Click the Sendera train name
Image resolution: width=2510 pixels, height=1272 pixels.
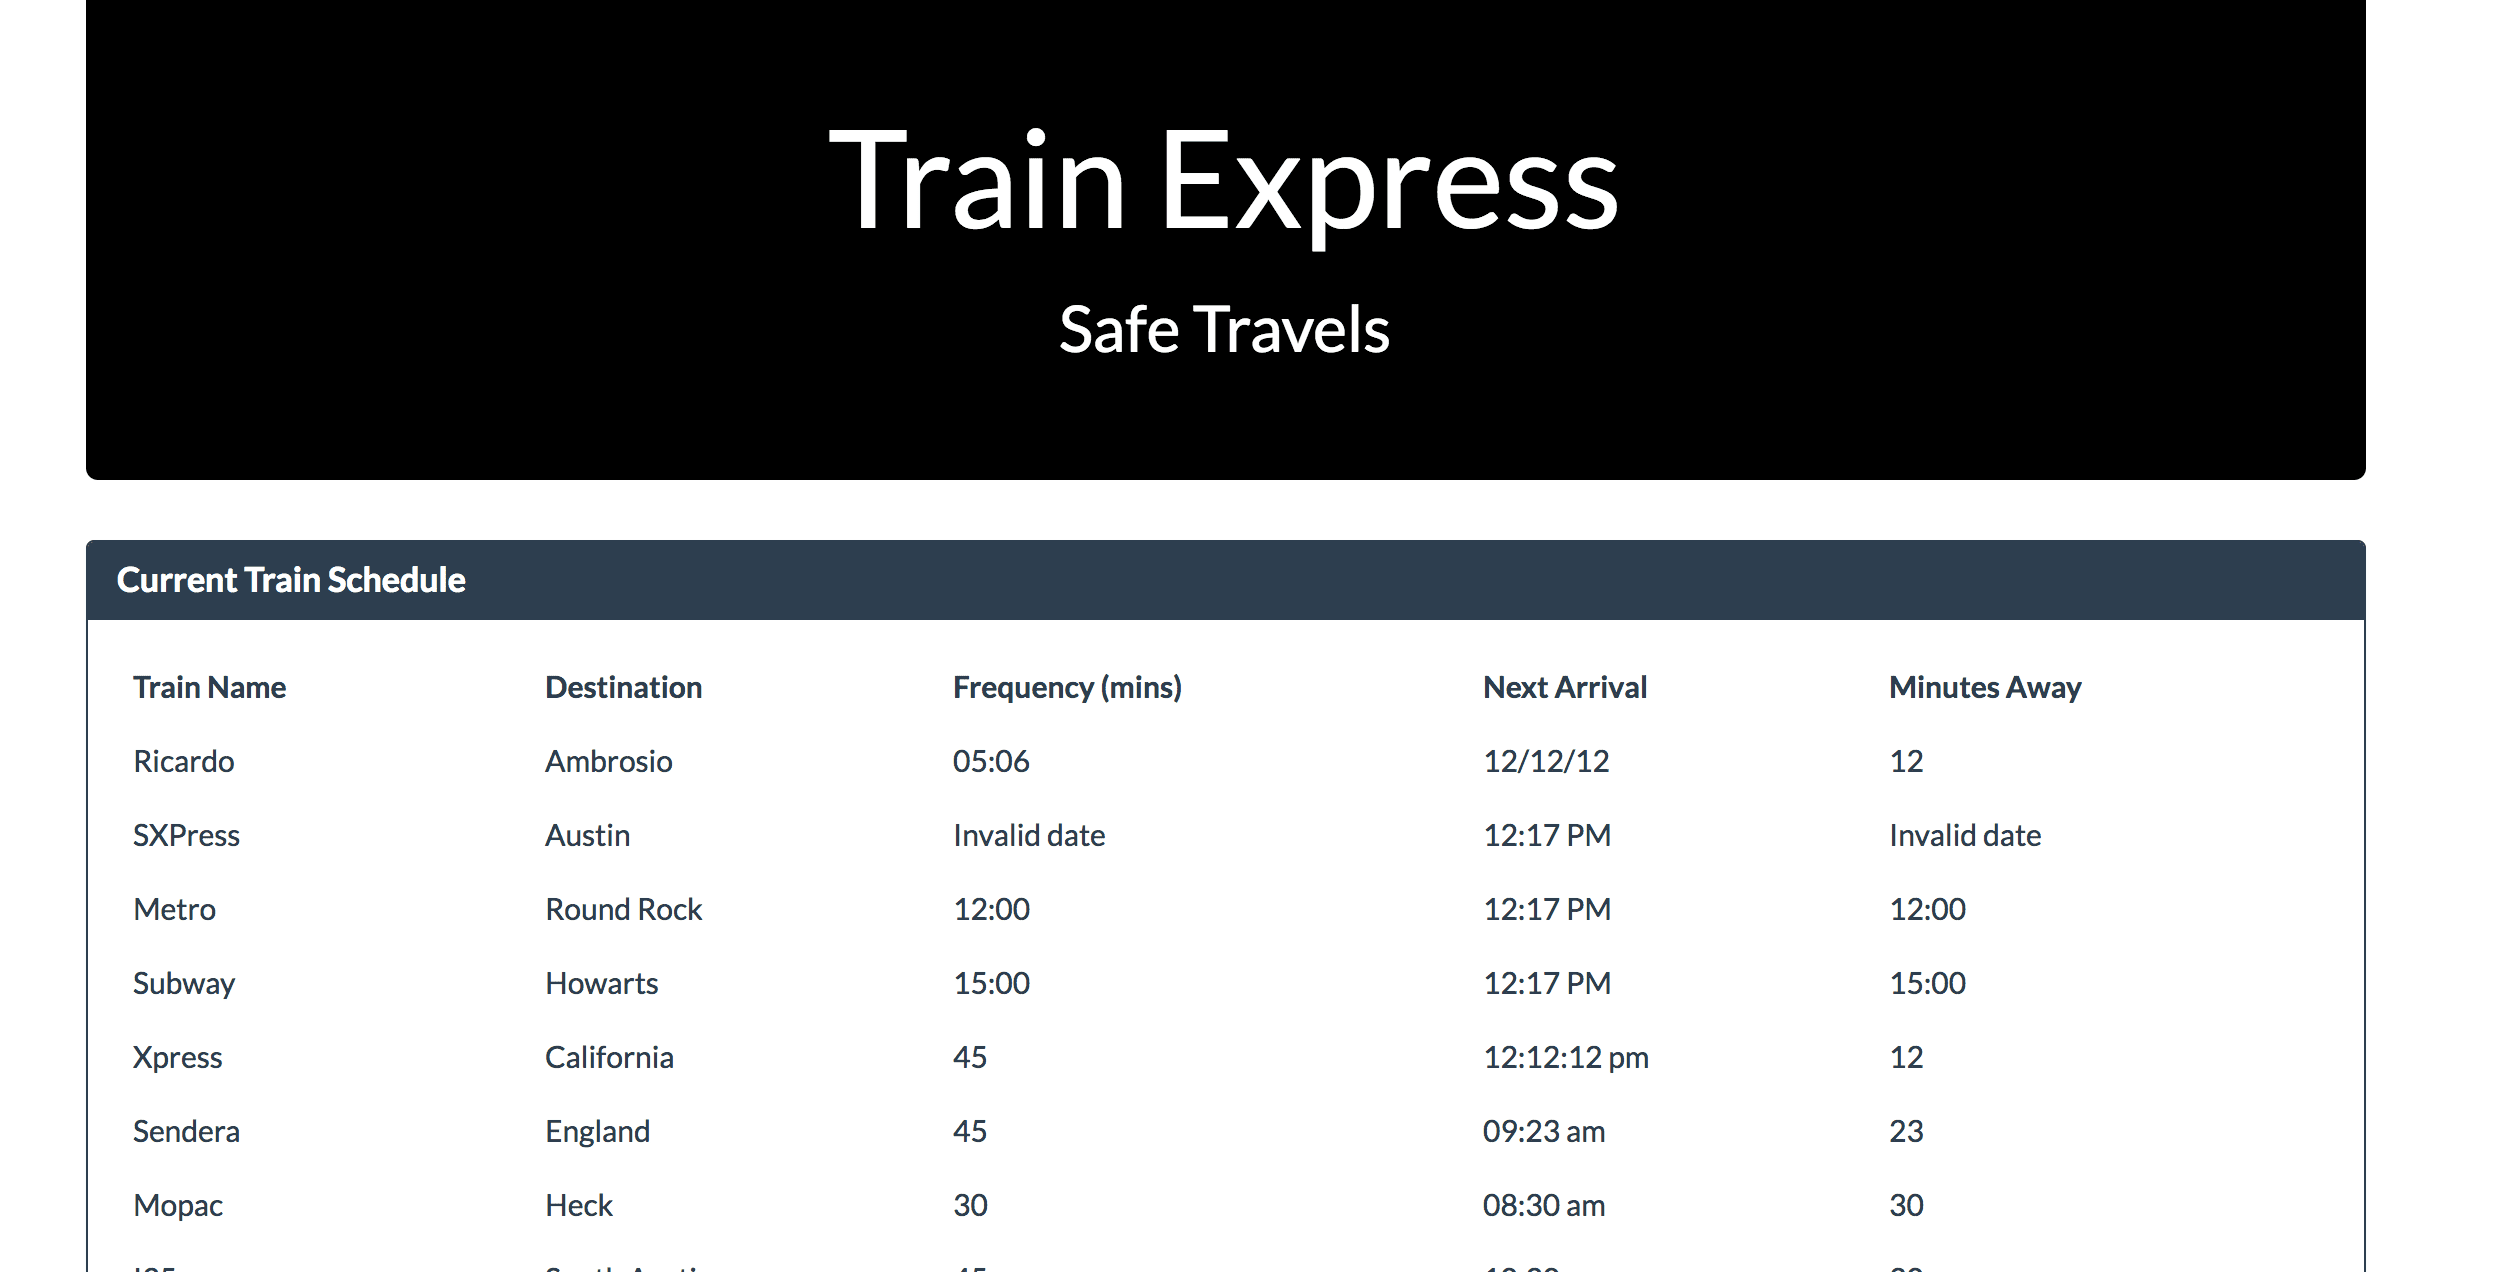pos(186,1132)
